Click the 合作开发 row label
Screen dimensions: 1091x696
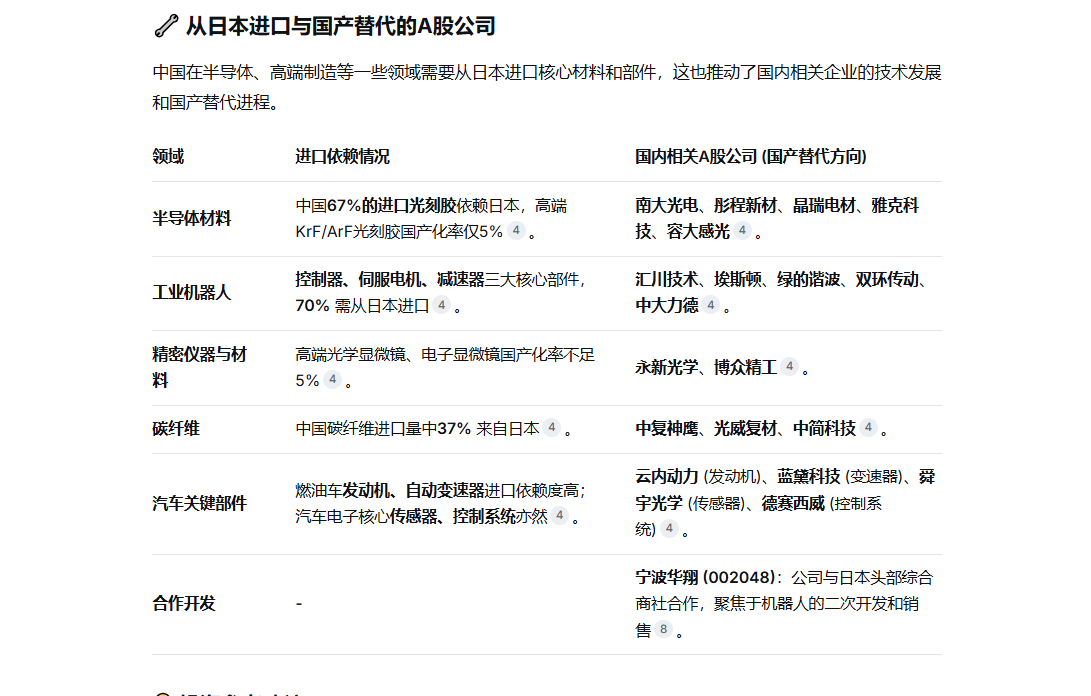(x=184, y=603)
